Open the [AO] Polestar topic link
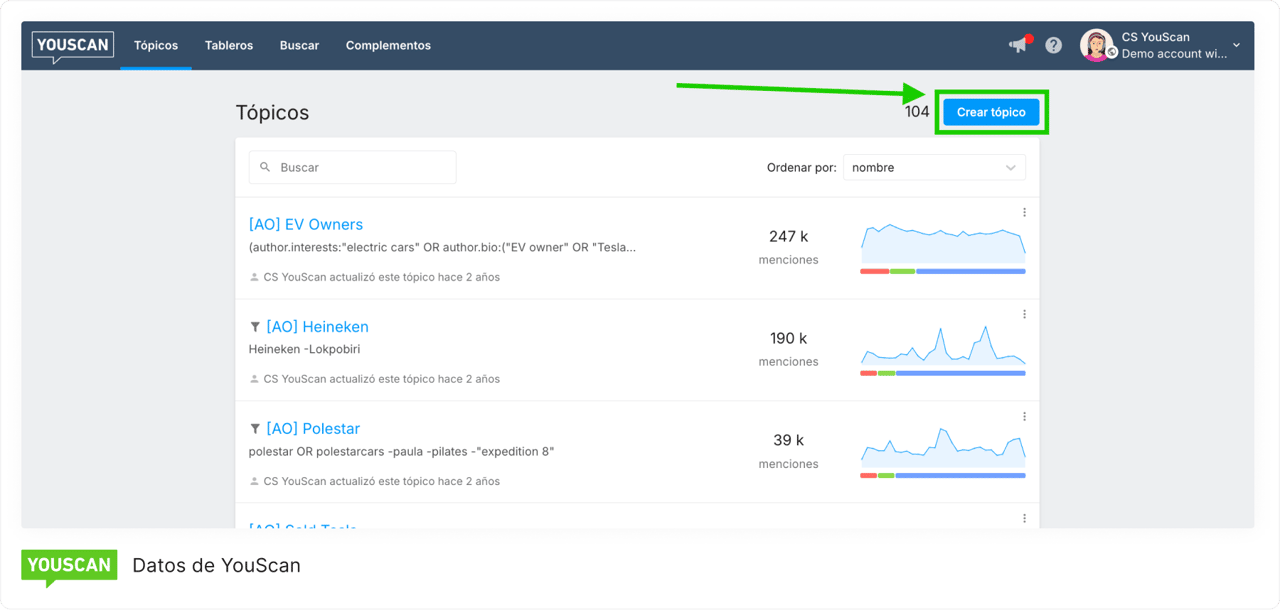This screenshot has width=1280, height=610. [x=312, y=429]
